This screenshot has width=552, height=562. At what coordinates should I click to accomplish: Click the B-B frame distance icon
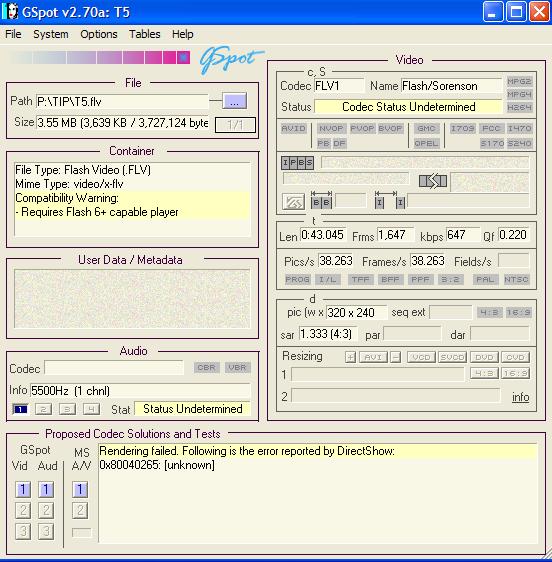coord(321,200)
